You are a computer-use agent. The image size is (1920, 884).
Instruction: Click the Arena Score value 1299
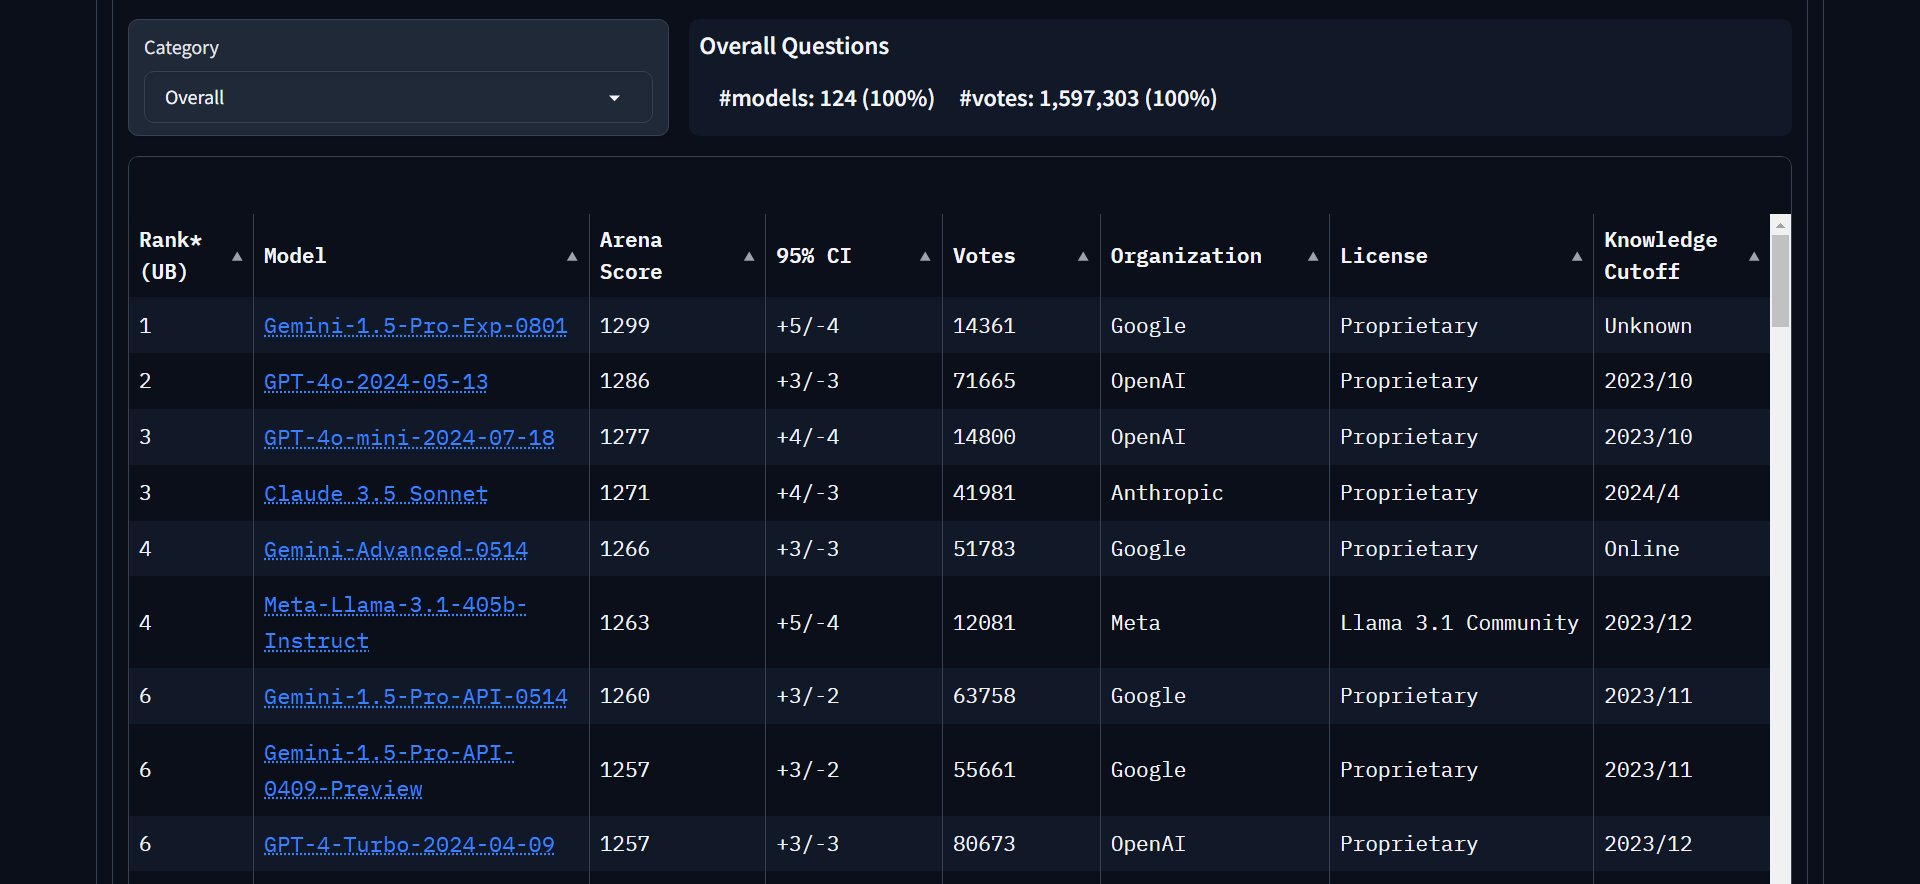click(625, 326)
